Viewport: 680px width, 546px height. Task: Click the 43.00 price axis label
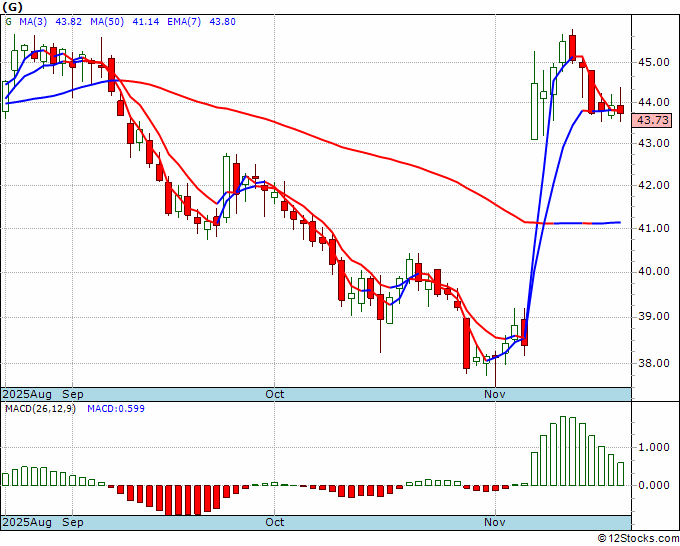tap(654, 143)
